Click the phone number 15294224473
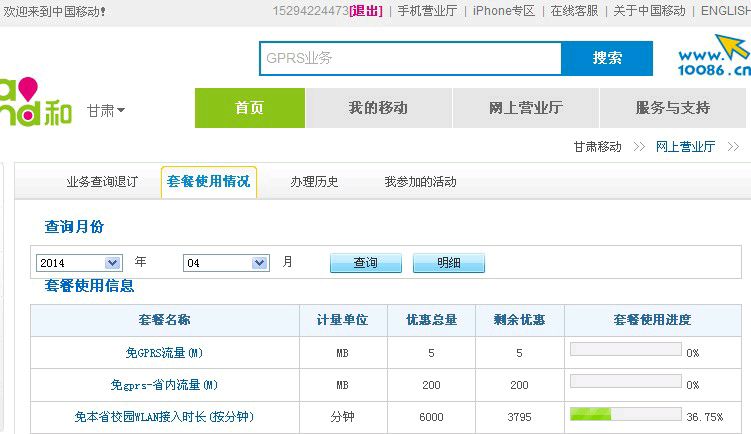Image resolution: width=751 pixels, height=434 pixels. click(310, 11)
